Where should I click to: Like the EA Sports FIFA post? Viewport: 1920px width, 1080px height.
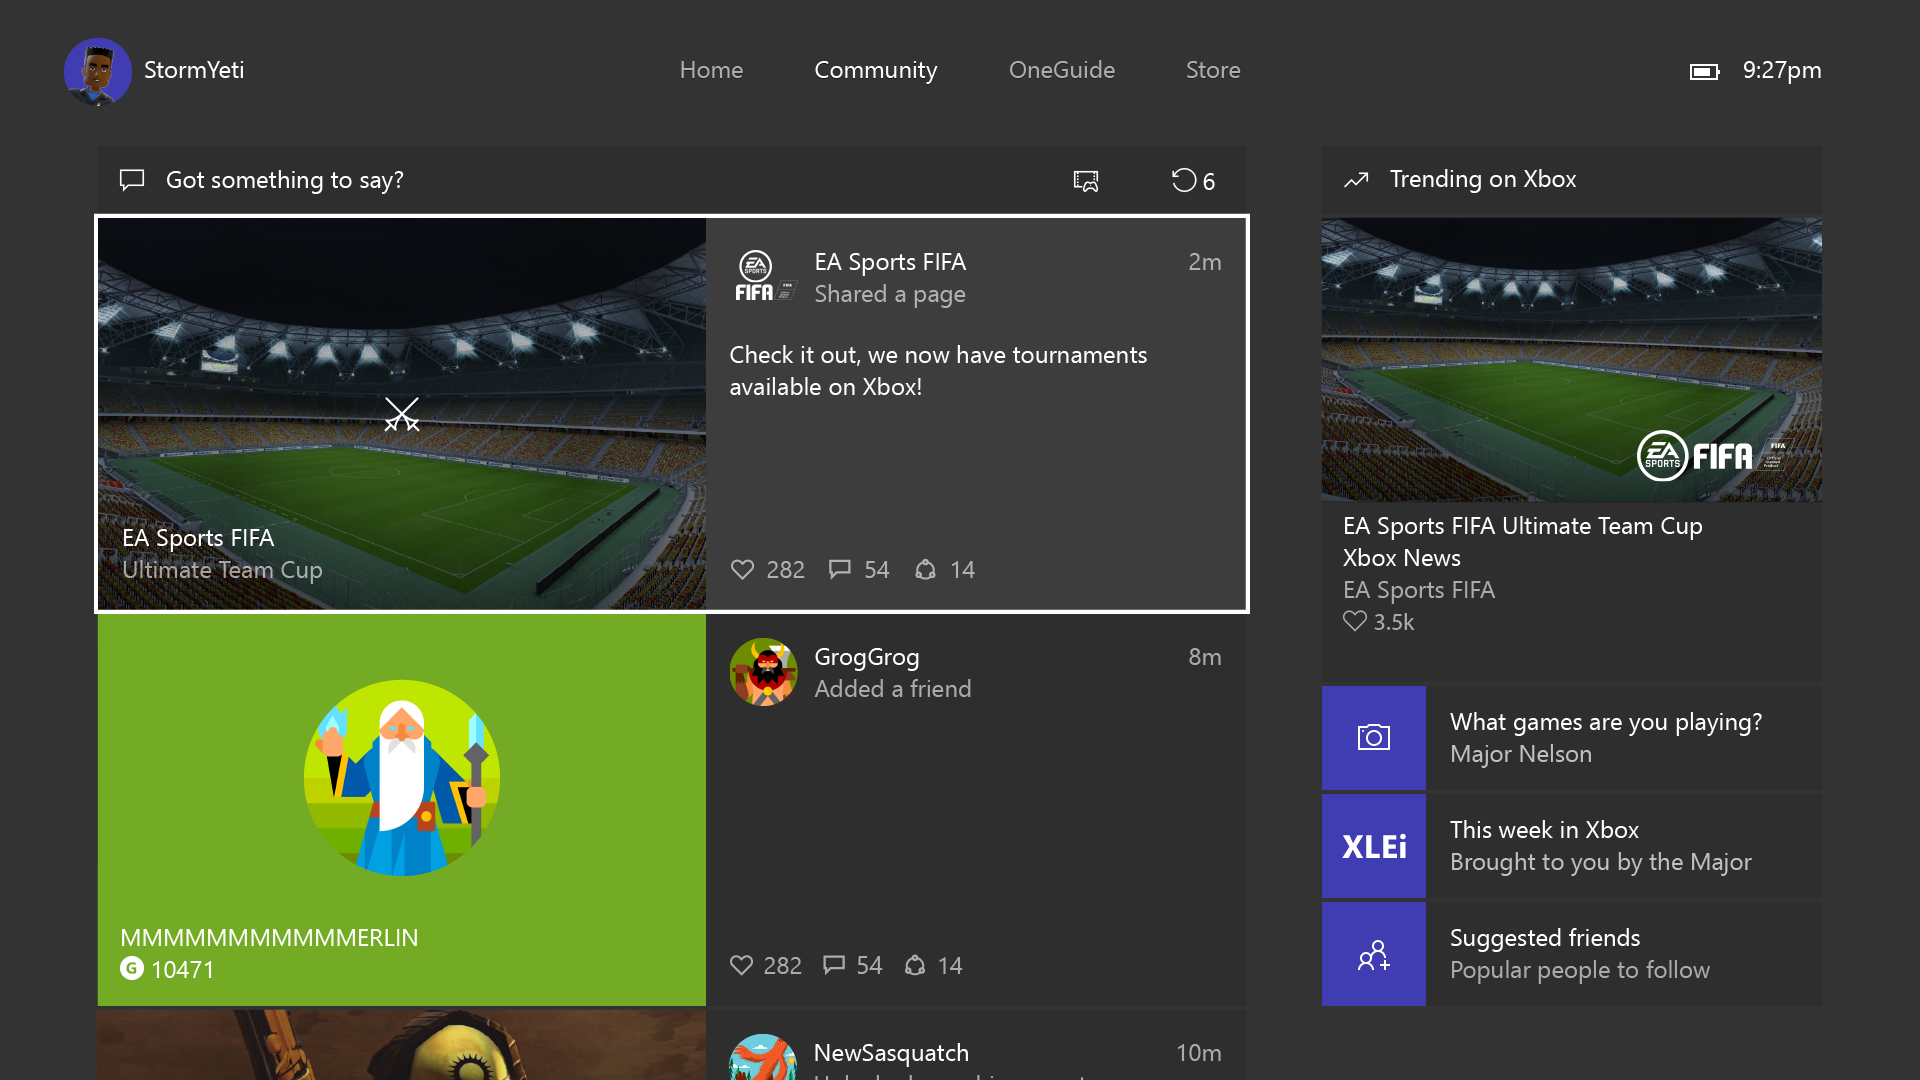742,570
